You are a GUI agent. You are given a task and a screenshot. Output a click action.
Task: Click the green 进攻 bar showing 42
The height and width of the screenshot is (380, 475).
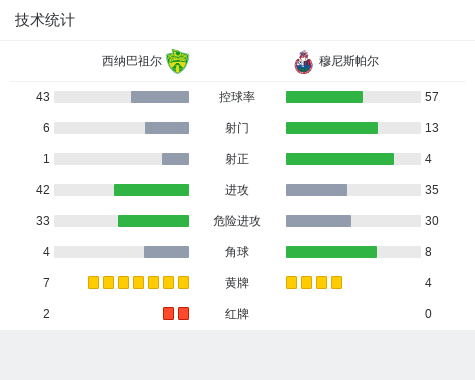pos(151,190)
